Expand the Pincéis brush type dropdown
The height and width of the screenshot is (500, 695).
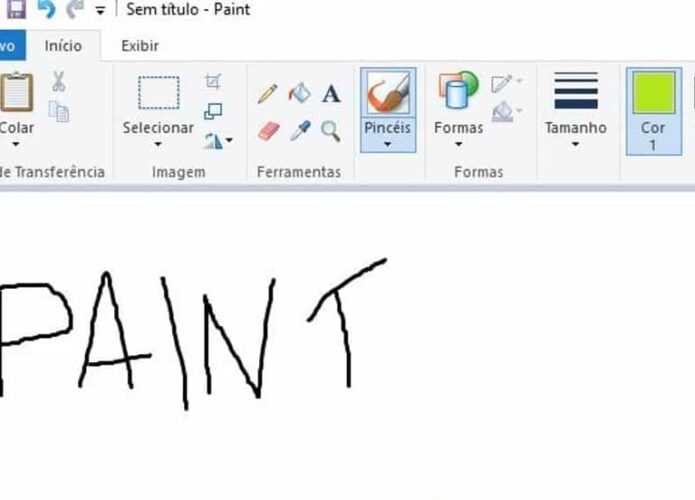(x=388, y=145)
